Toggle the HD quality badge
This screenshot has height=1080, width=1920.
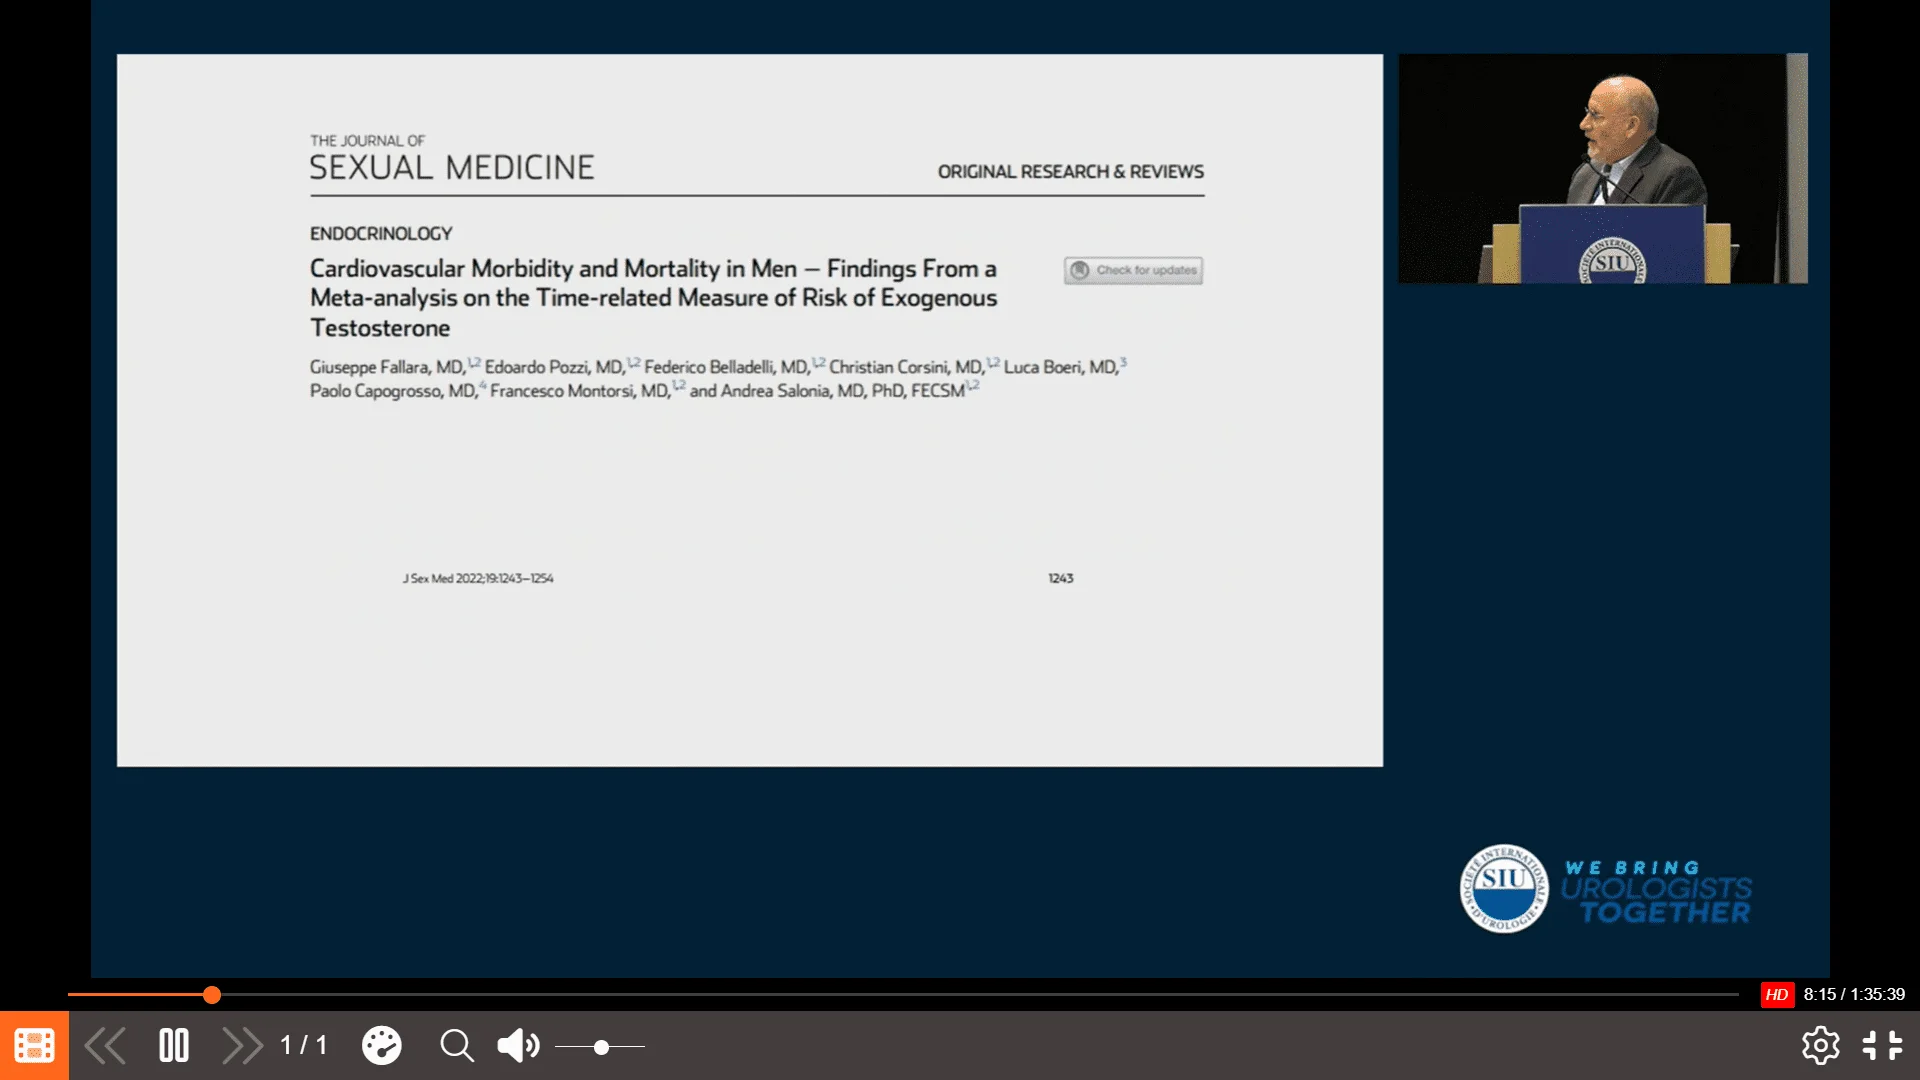[x=1777, y=994]
